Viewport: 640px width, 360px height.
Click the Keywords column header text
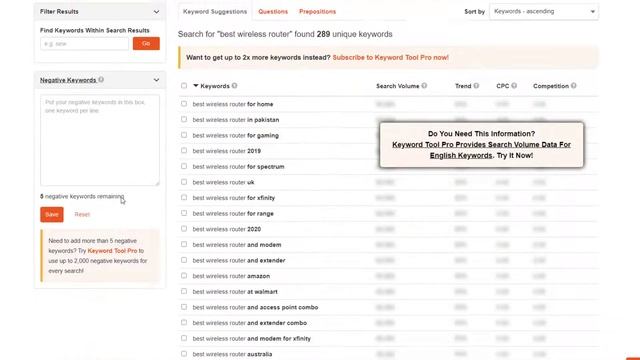pos(215,86)
